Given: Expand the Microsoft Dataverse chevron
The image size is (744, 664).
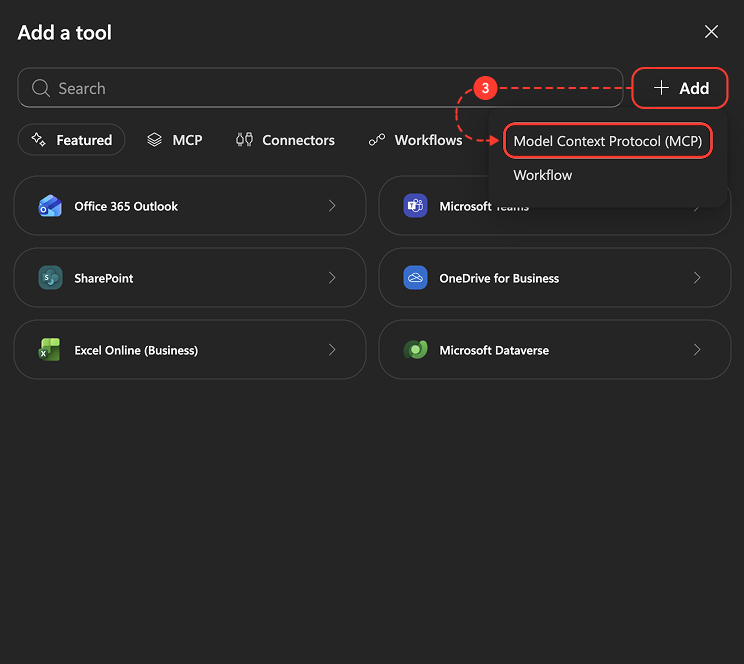Looking at the screenshot, I should point(697,350).
